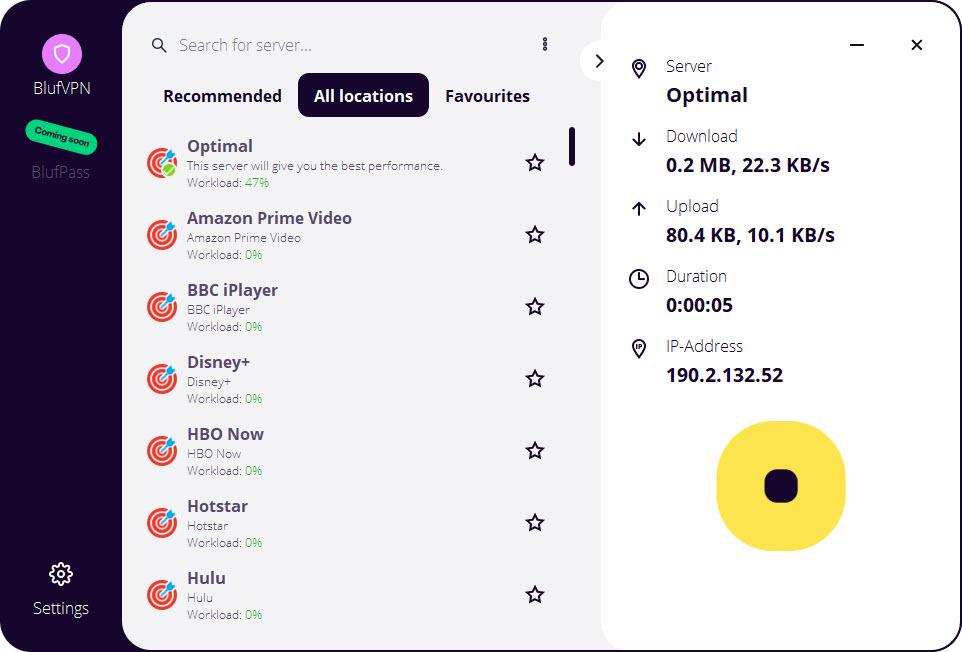Favourite Hulu with its star
The height and width of the screenshot is (652, 962).
point(535,594)
